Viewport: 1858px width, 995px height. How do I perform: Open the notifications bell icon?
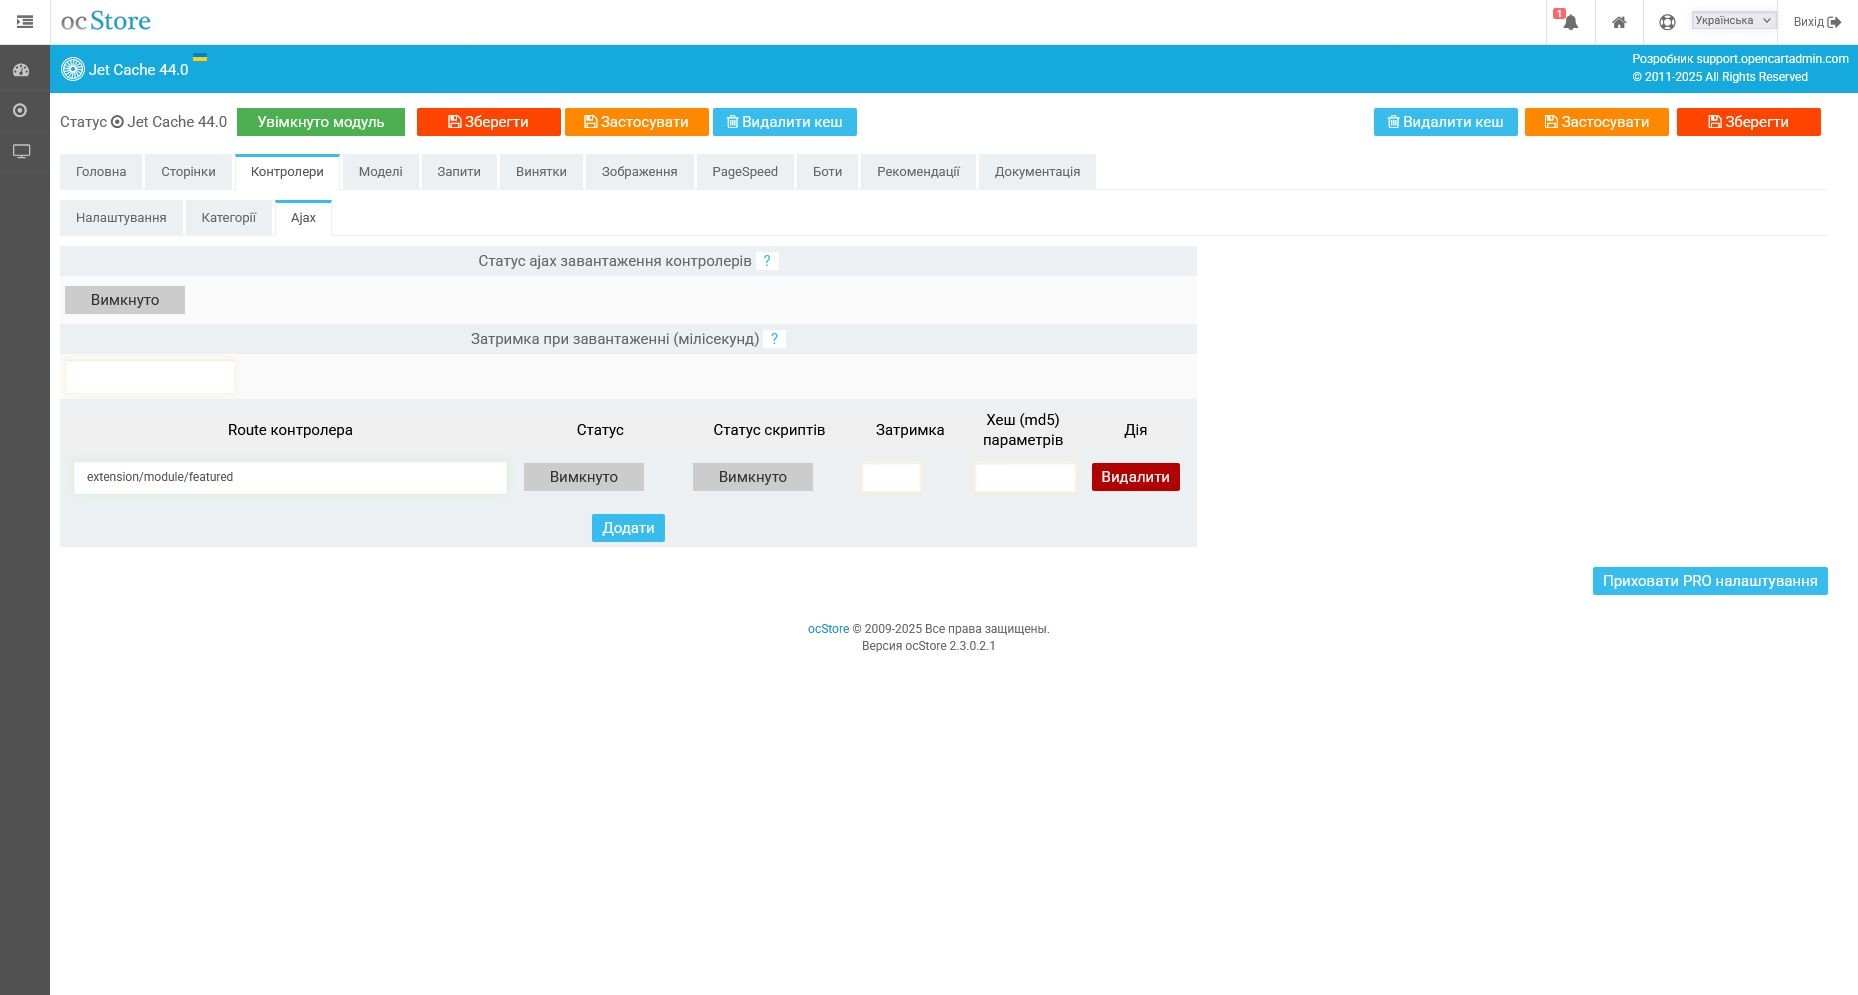tap(1570, 22)
